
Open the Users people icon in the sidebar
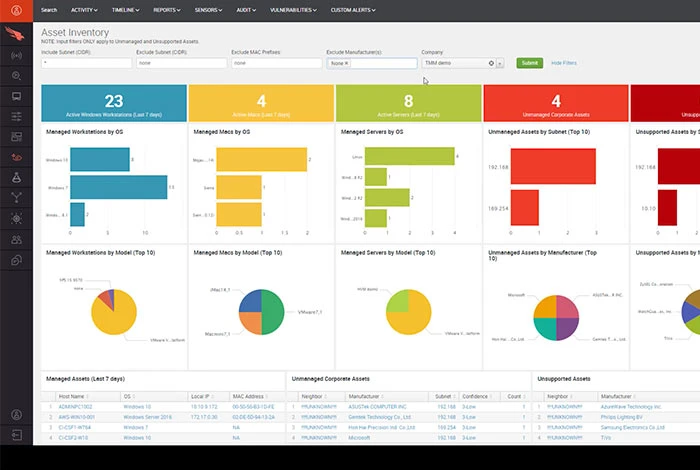click(x=16, y=240)
